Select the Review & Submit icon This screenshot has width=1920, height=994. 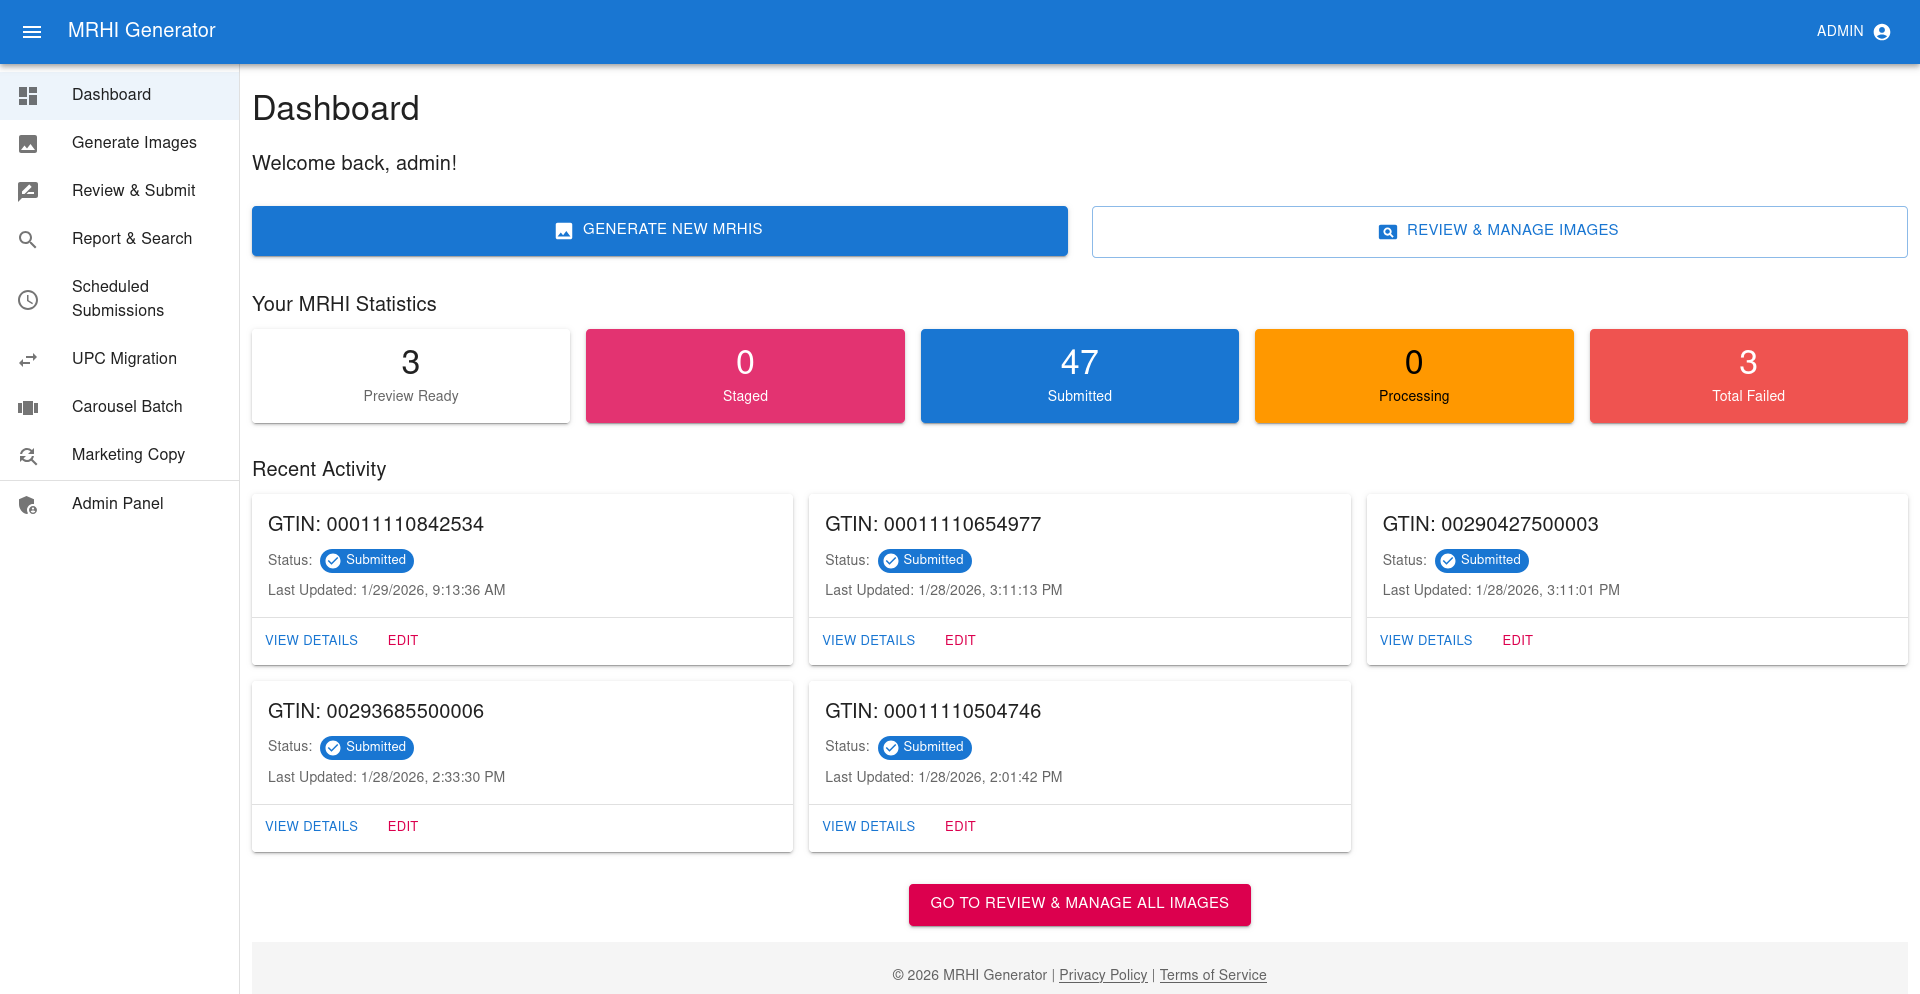point(28,191)
